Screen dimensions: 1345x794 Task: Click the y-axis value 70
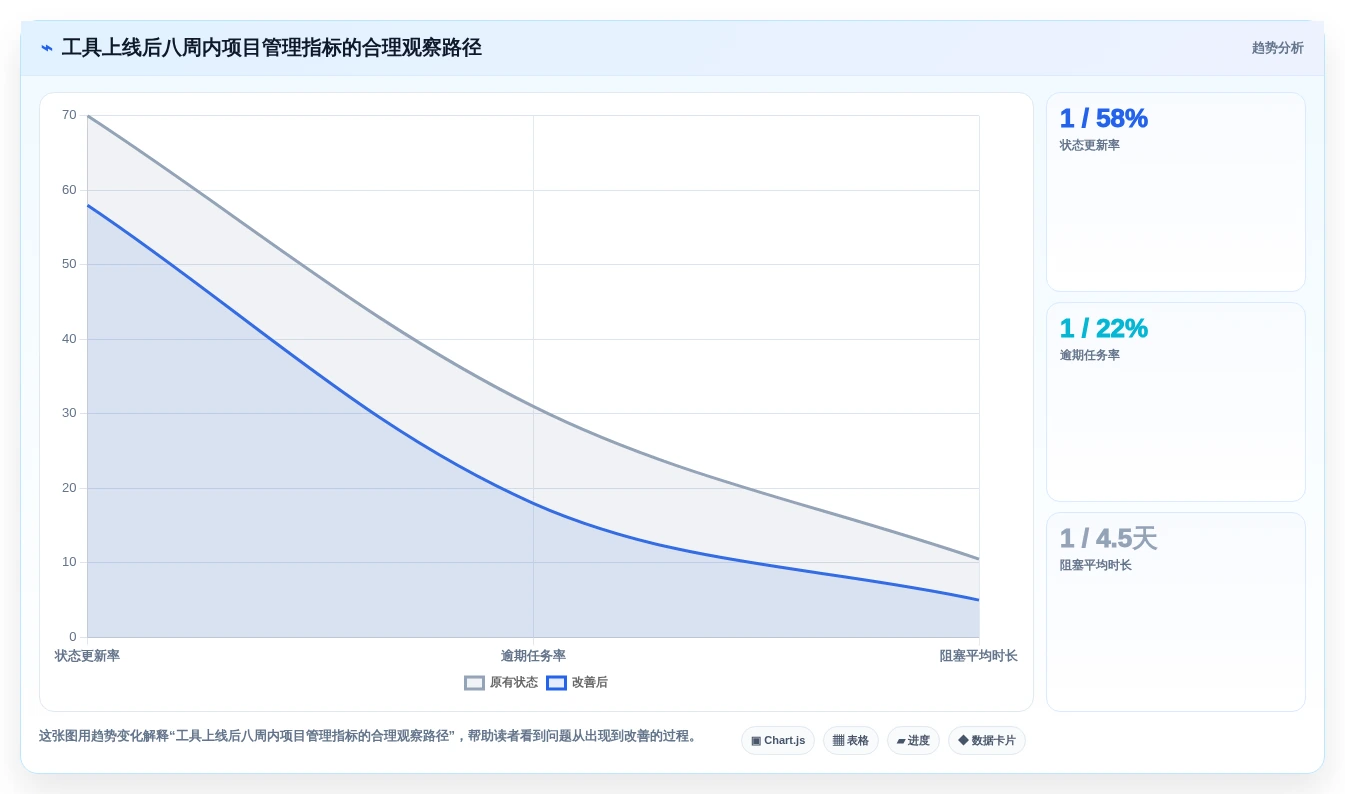[x=69, y=115]
